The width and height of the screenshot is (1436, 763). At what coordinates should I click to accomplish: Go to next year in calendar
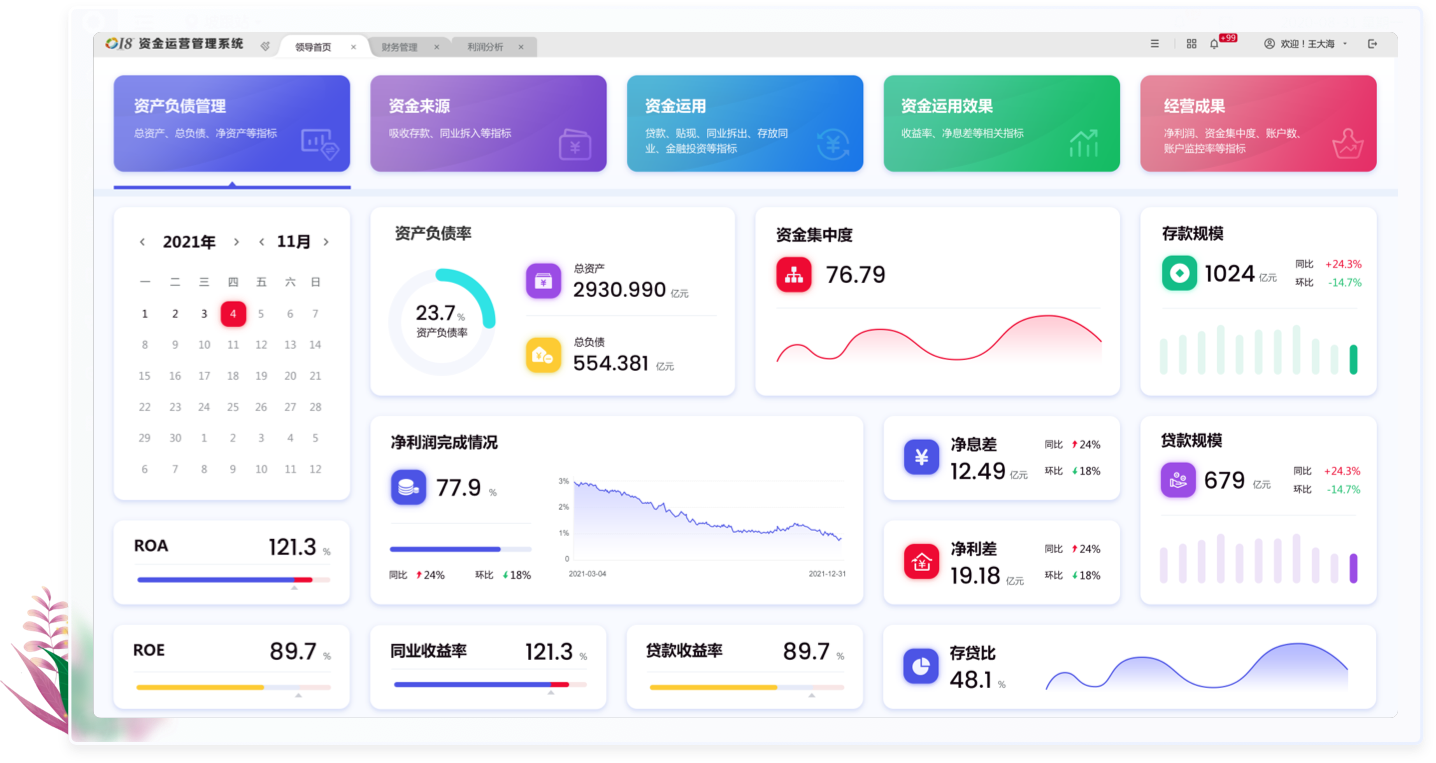click(236, 242)
